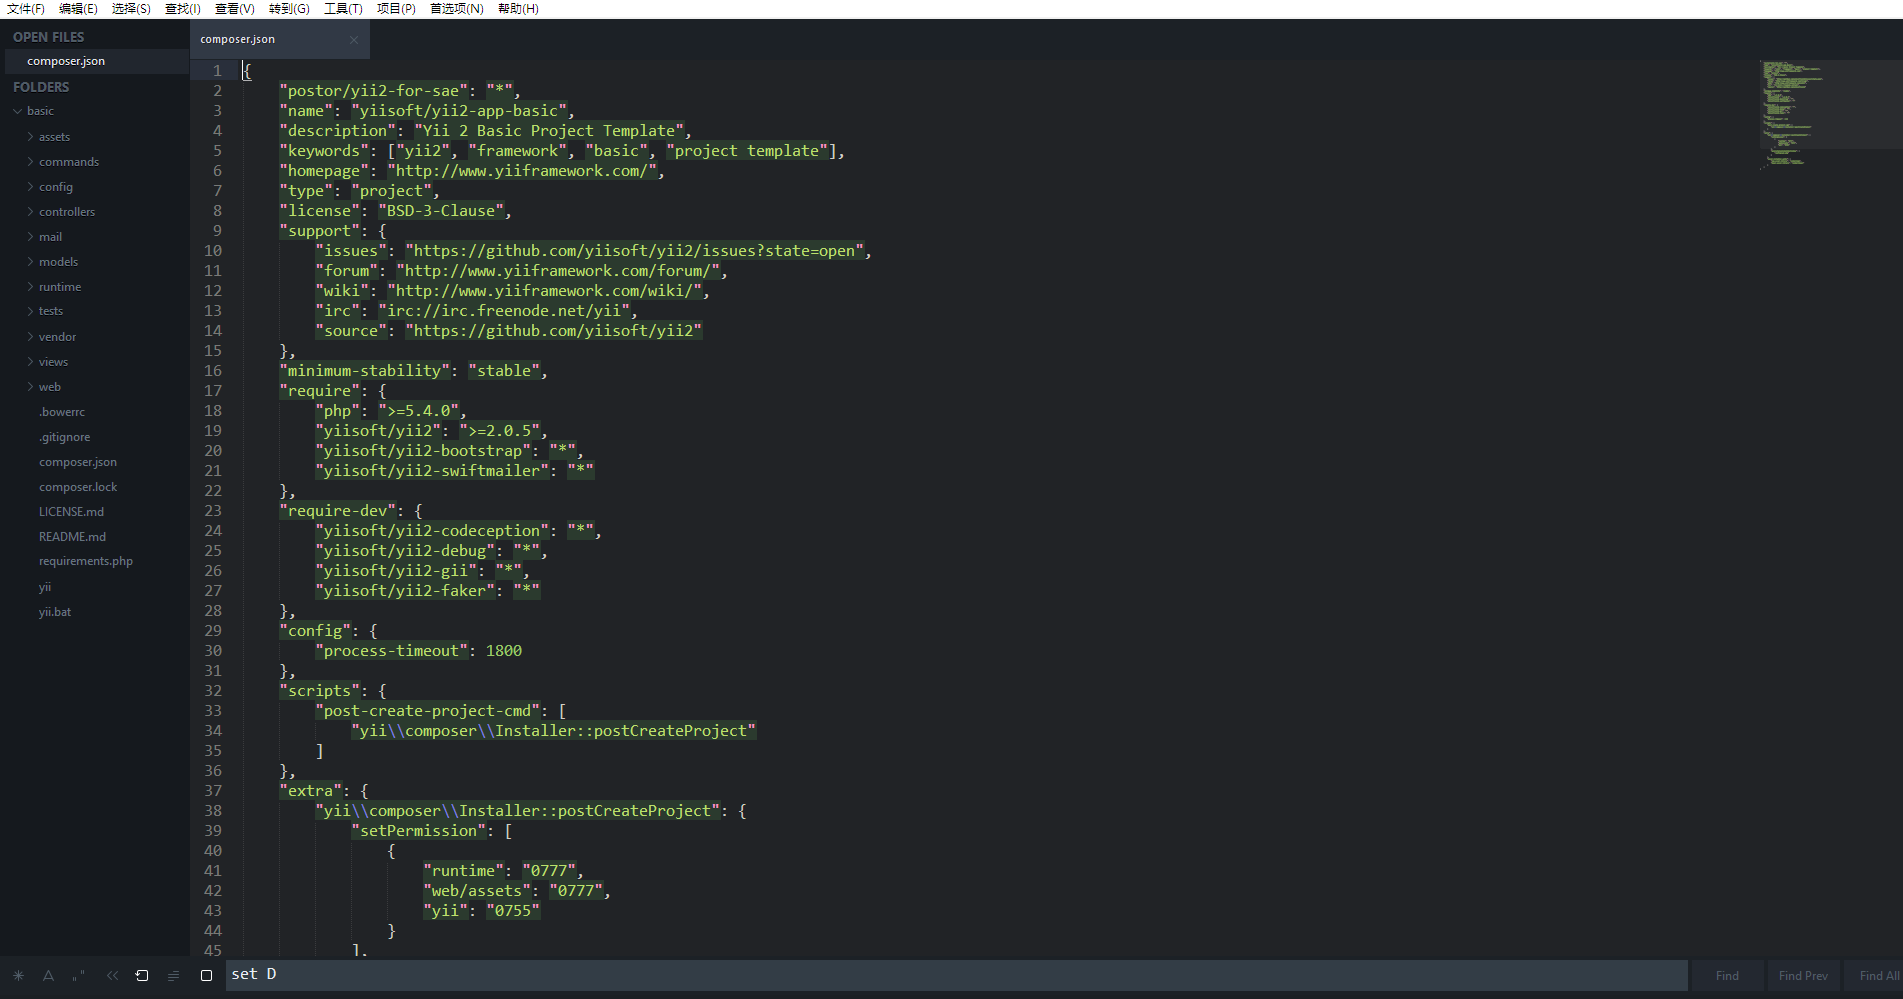Toggle in-selection search option
1903x999 pixels.
pos(173,976)
